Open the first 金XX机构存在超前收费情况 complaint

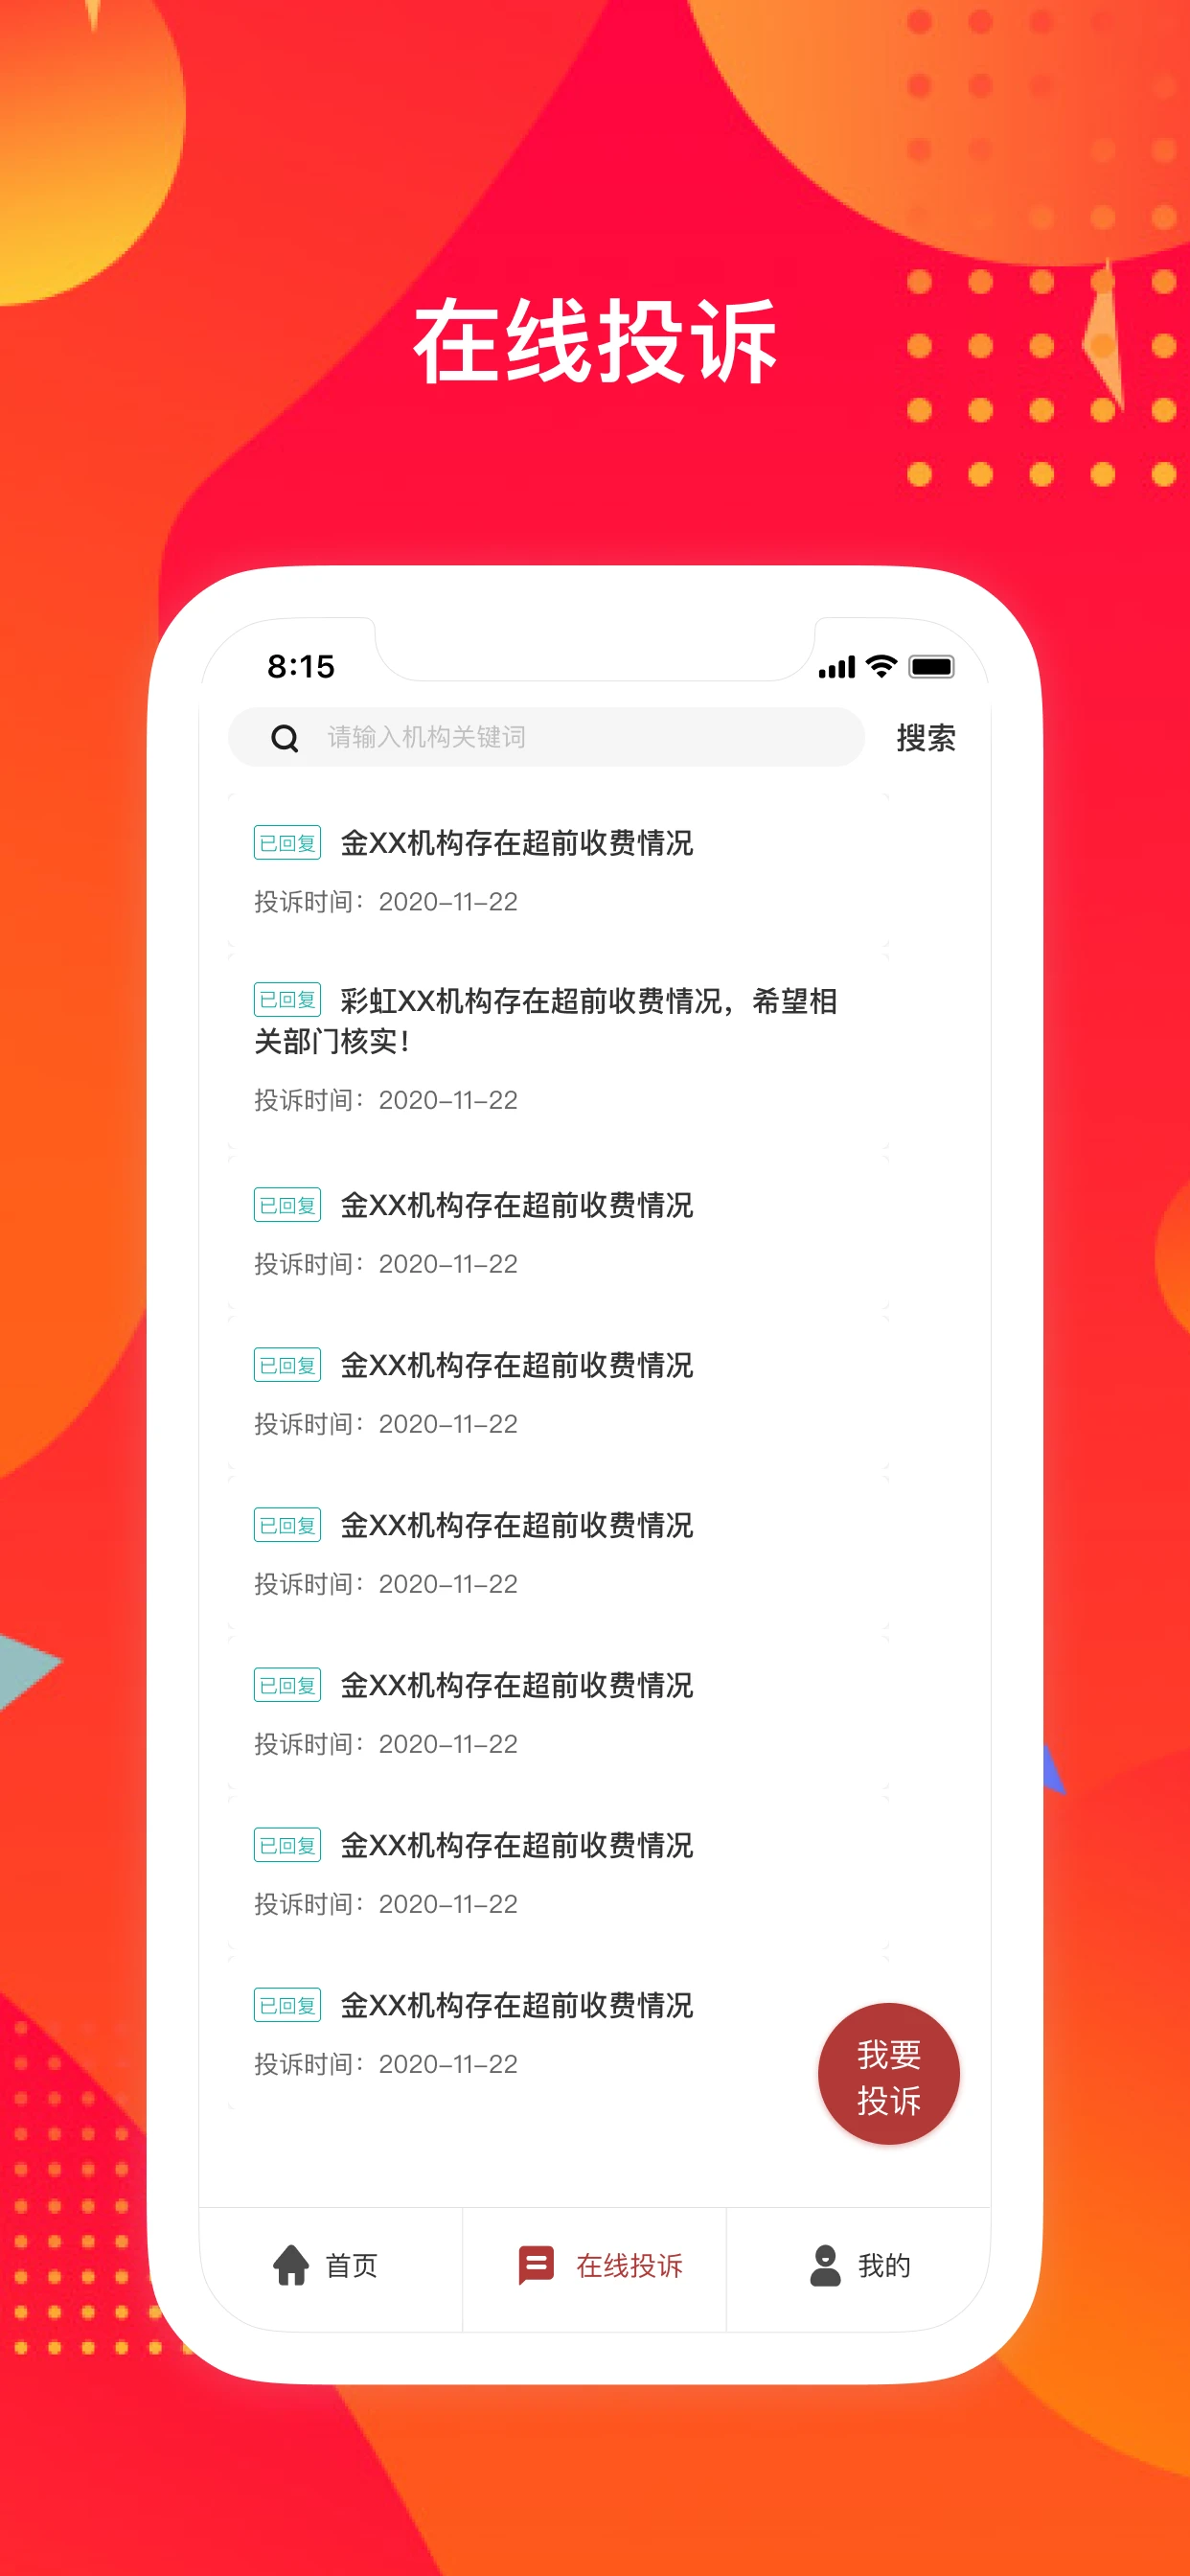[516, 843]
